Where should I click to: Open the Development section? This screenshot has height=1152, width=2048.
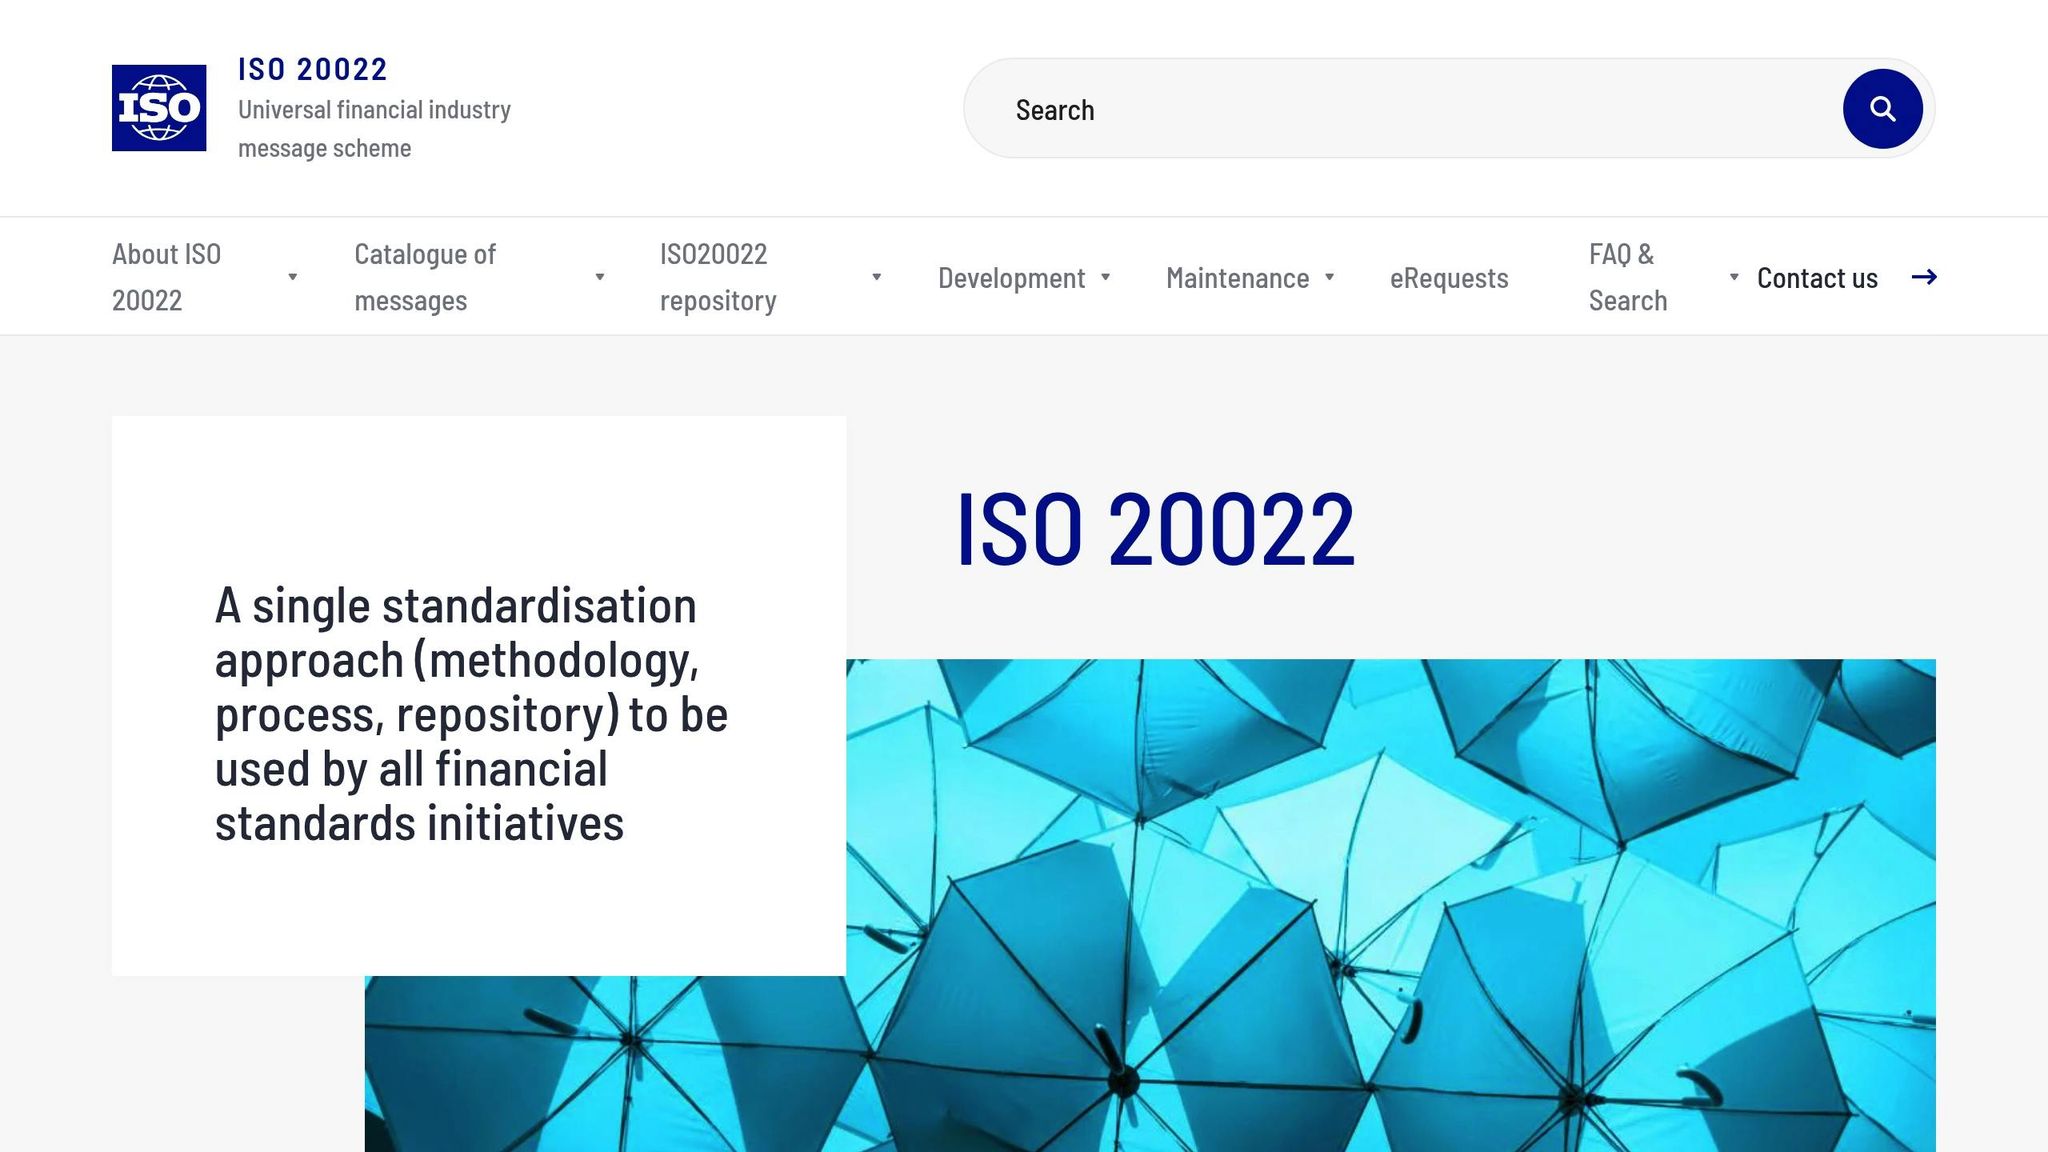(1010, 278)
